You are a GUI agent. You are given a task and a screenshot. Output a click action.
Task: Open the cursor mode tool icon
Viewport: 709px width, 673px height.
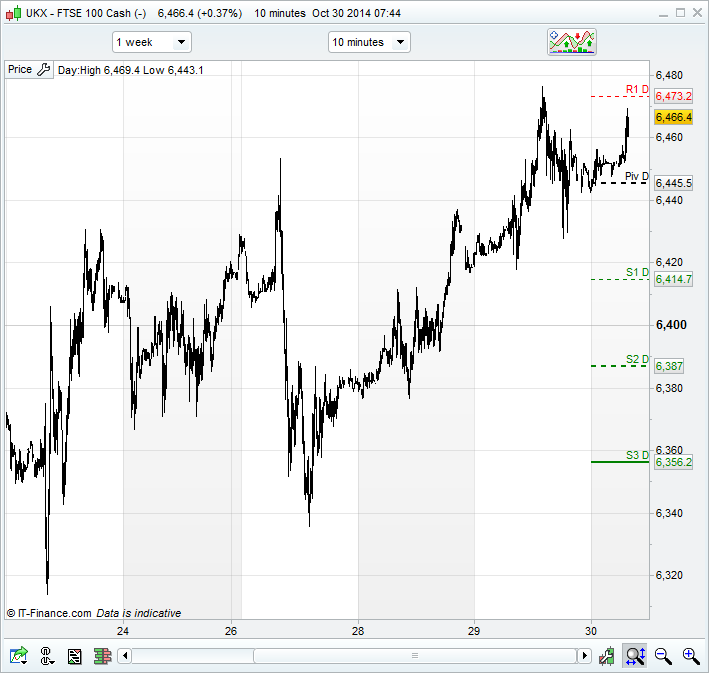46,656
